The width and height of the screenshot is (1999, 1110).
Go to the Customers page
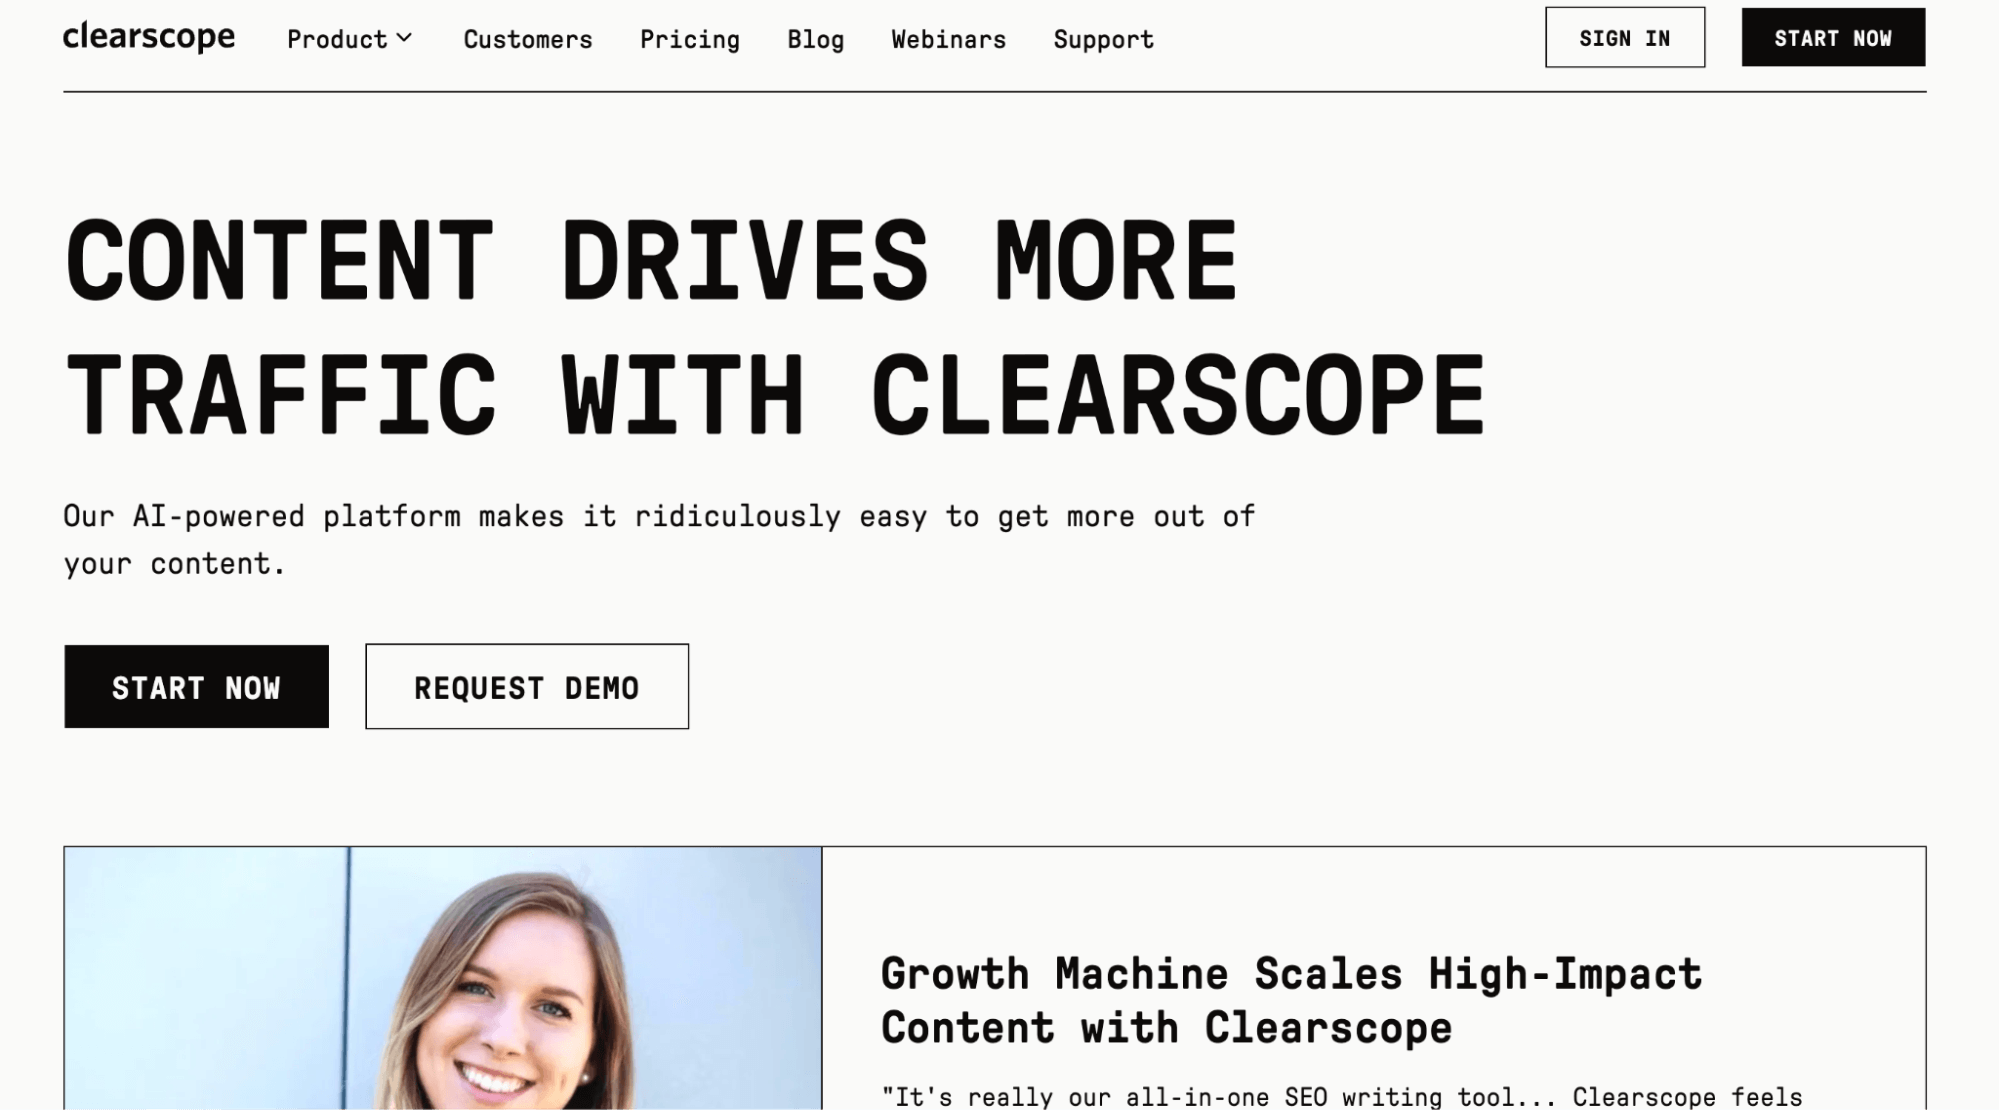pyautogui.click(x=527, y=39)
